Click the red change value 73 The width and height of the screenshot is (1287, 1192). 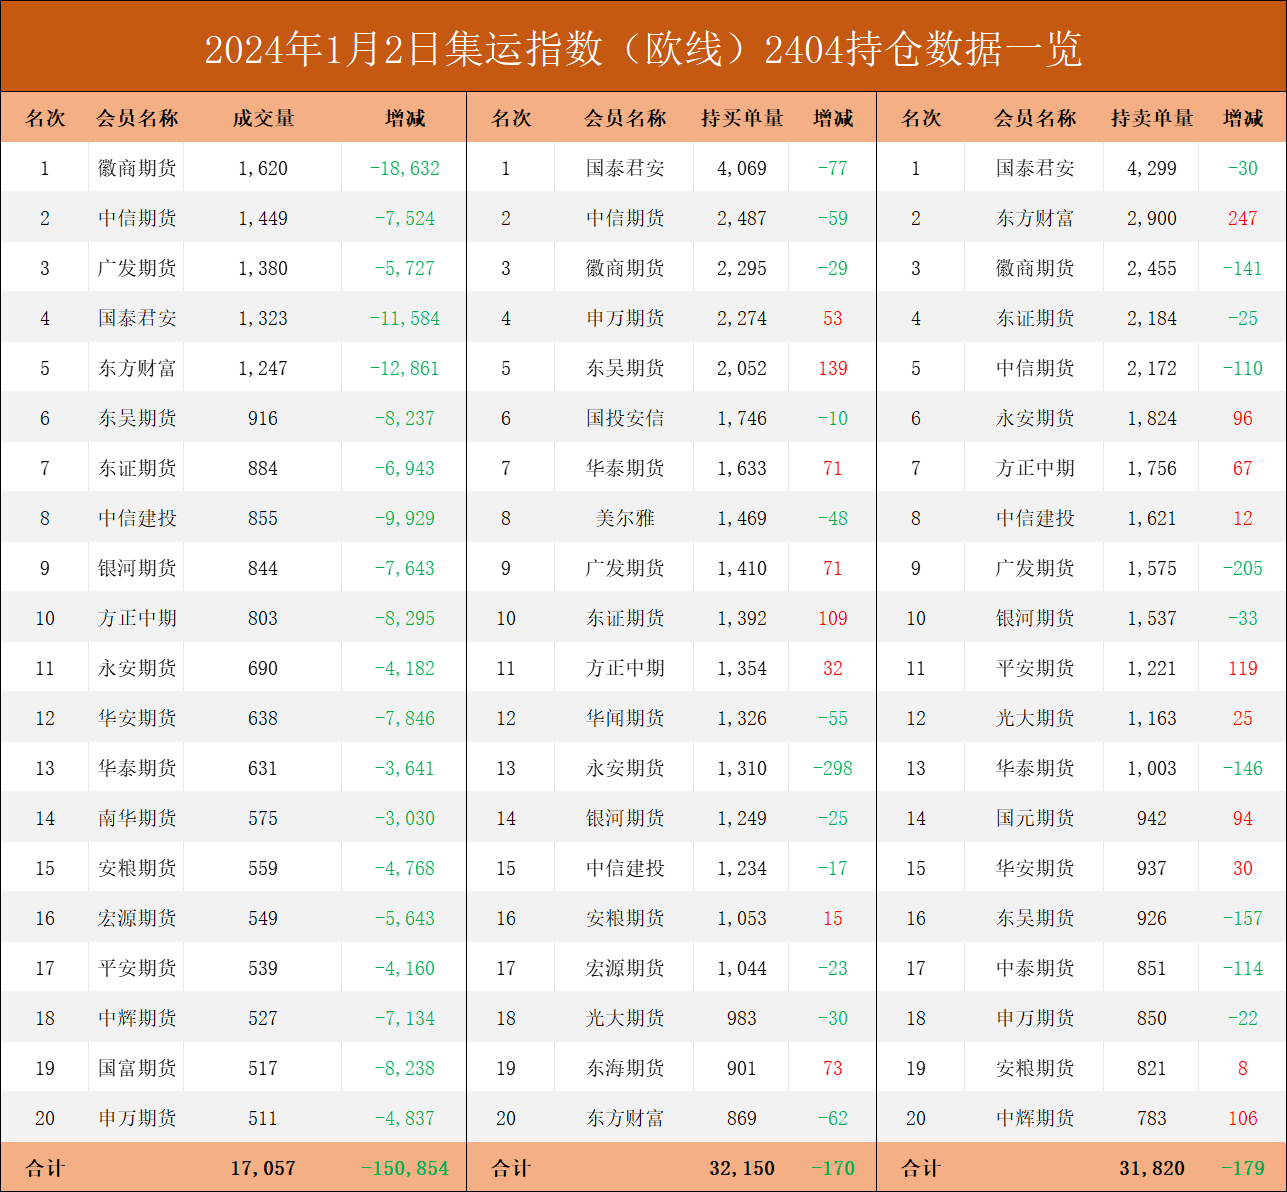click(832, 1068)
